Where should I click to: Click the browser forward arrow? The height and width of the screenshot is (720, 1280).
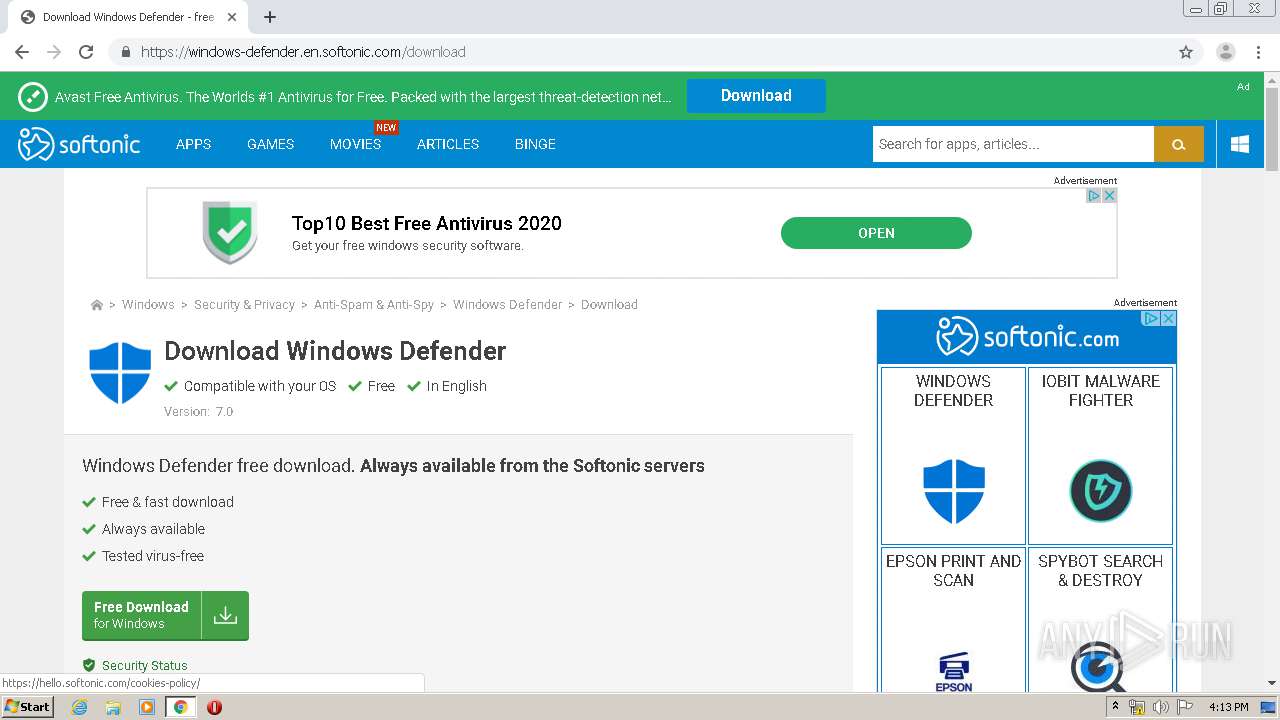pyautogui.click(x=54, y=52)
